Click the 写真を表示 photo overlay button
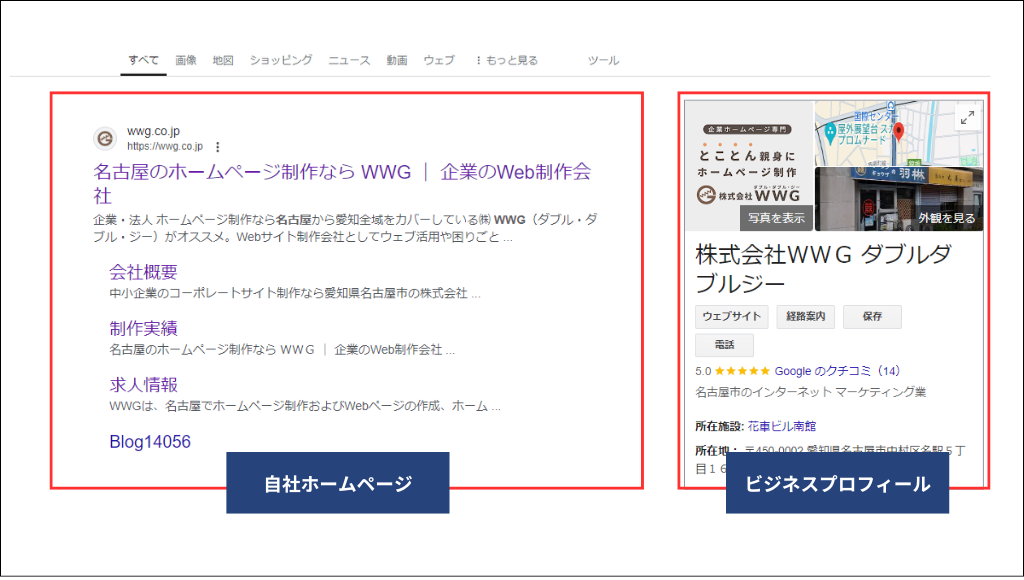The height and width of the screenshot is (580, 1024). pos(775,216)
